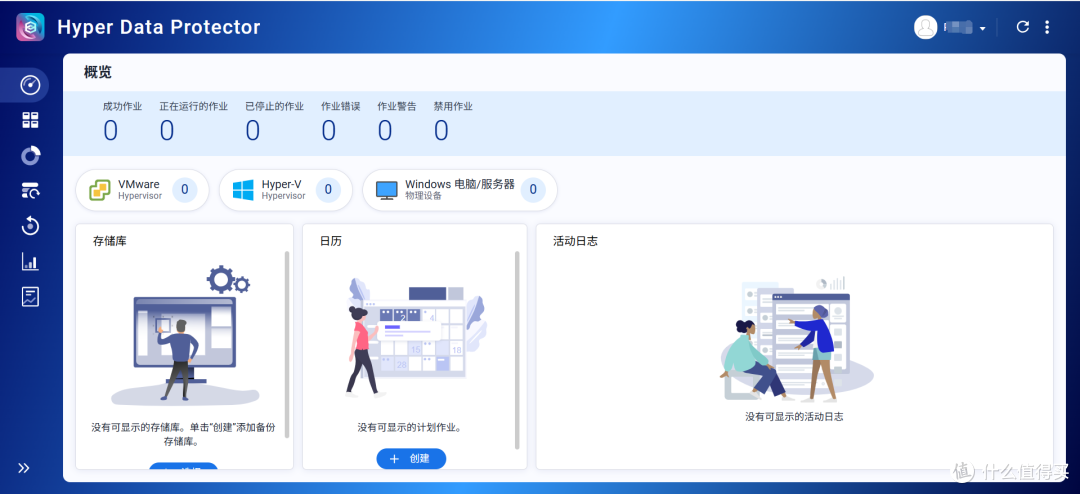The width and height of the screenshot is (1080, 494).
Task: Open the Overview dashboard sidebar icon
Action: (30, 85)
